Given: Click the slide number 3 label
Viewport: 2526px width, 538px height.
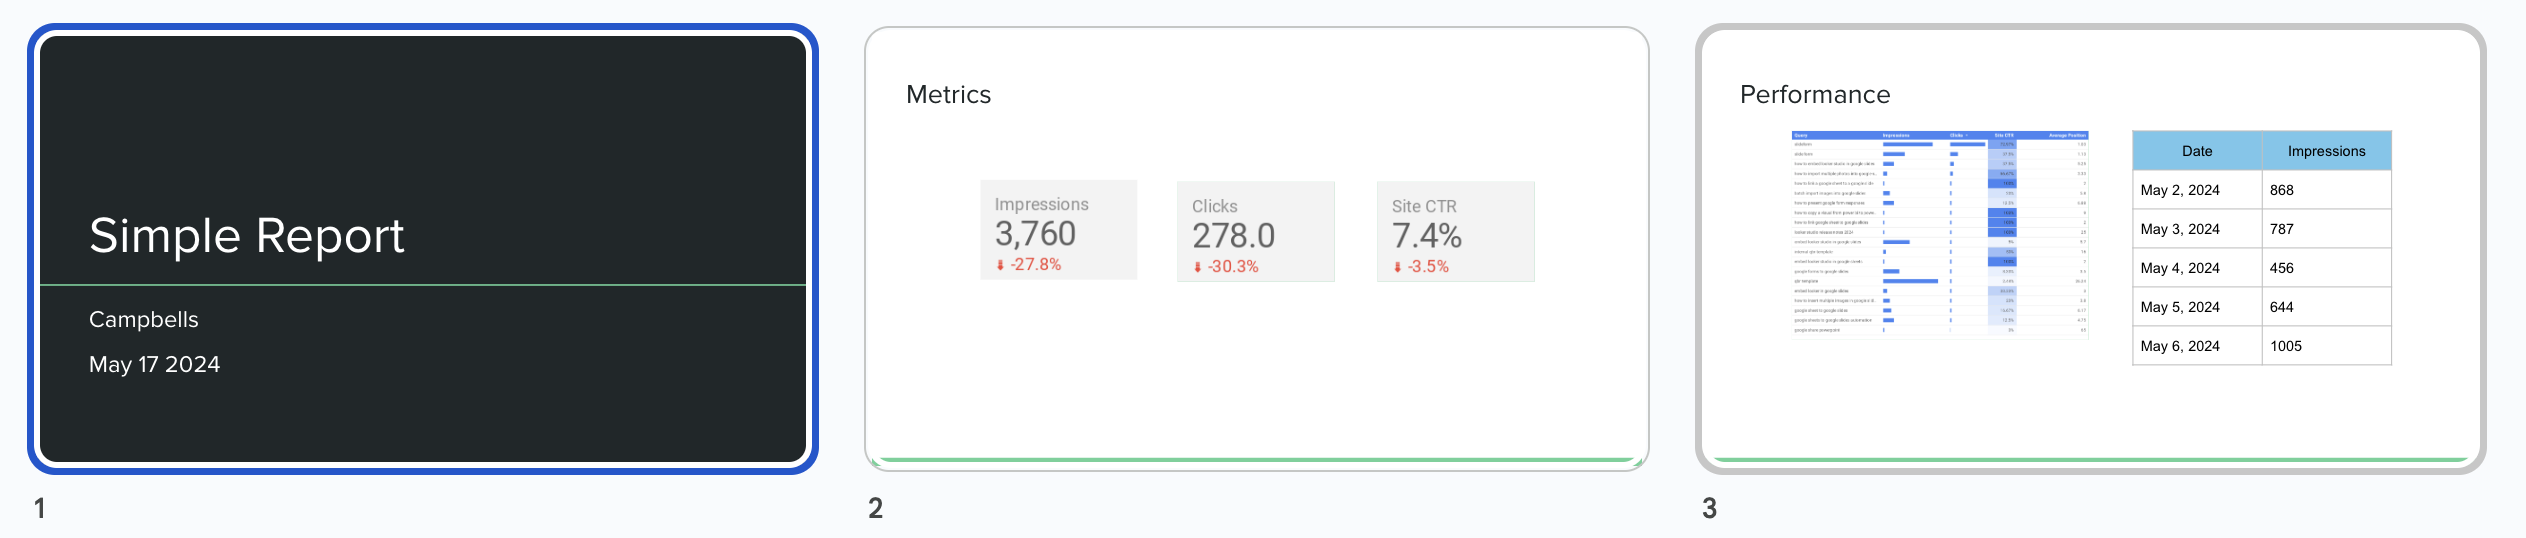Looking at the screenshot, I should tap(1710, 509).
